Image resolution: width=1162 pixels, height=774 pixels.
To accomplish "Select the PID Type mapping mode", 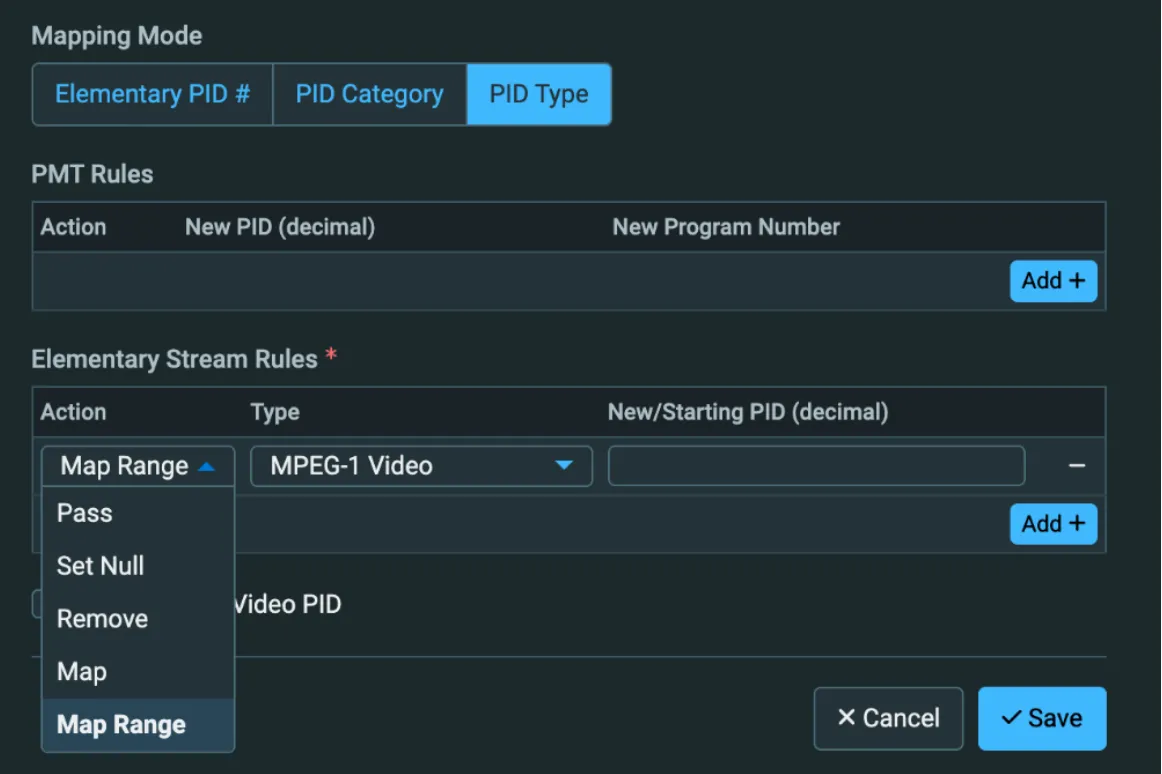I will coord(539,94).
